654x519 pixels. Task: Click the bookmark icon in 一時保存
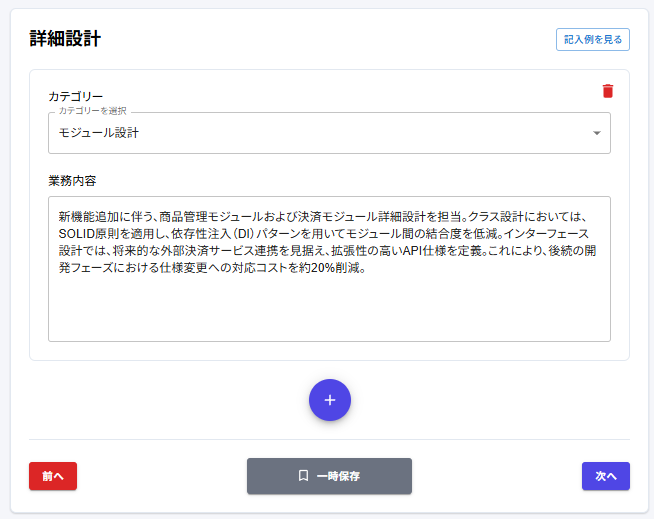coord(304,476)
